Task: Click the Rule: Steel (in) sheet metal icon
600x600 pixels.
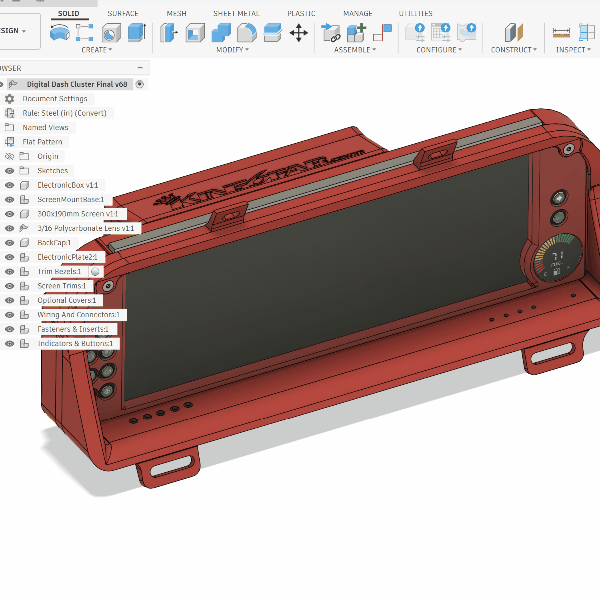Action: [x=10, y=113]
